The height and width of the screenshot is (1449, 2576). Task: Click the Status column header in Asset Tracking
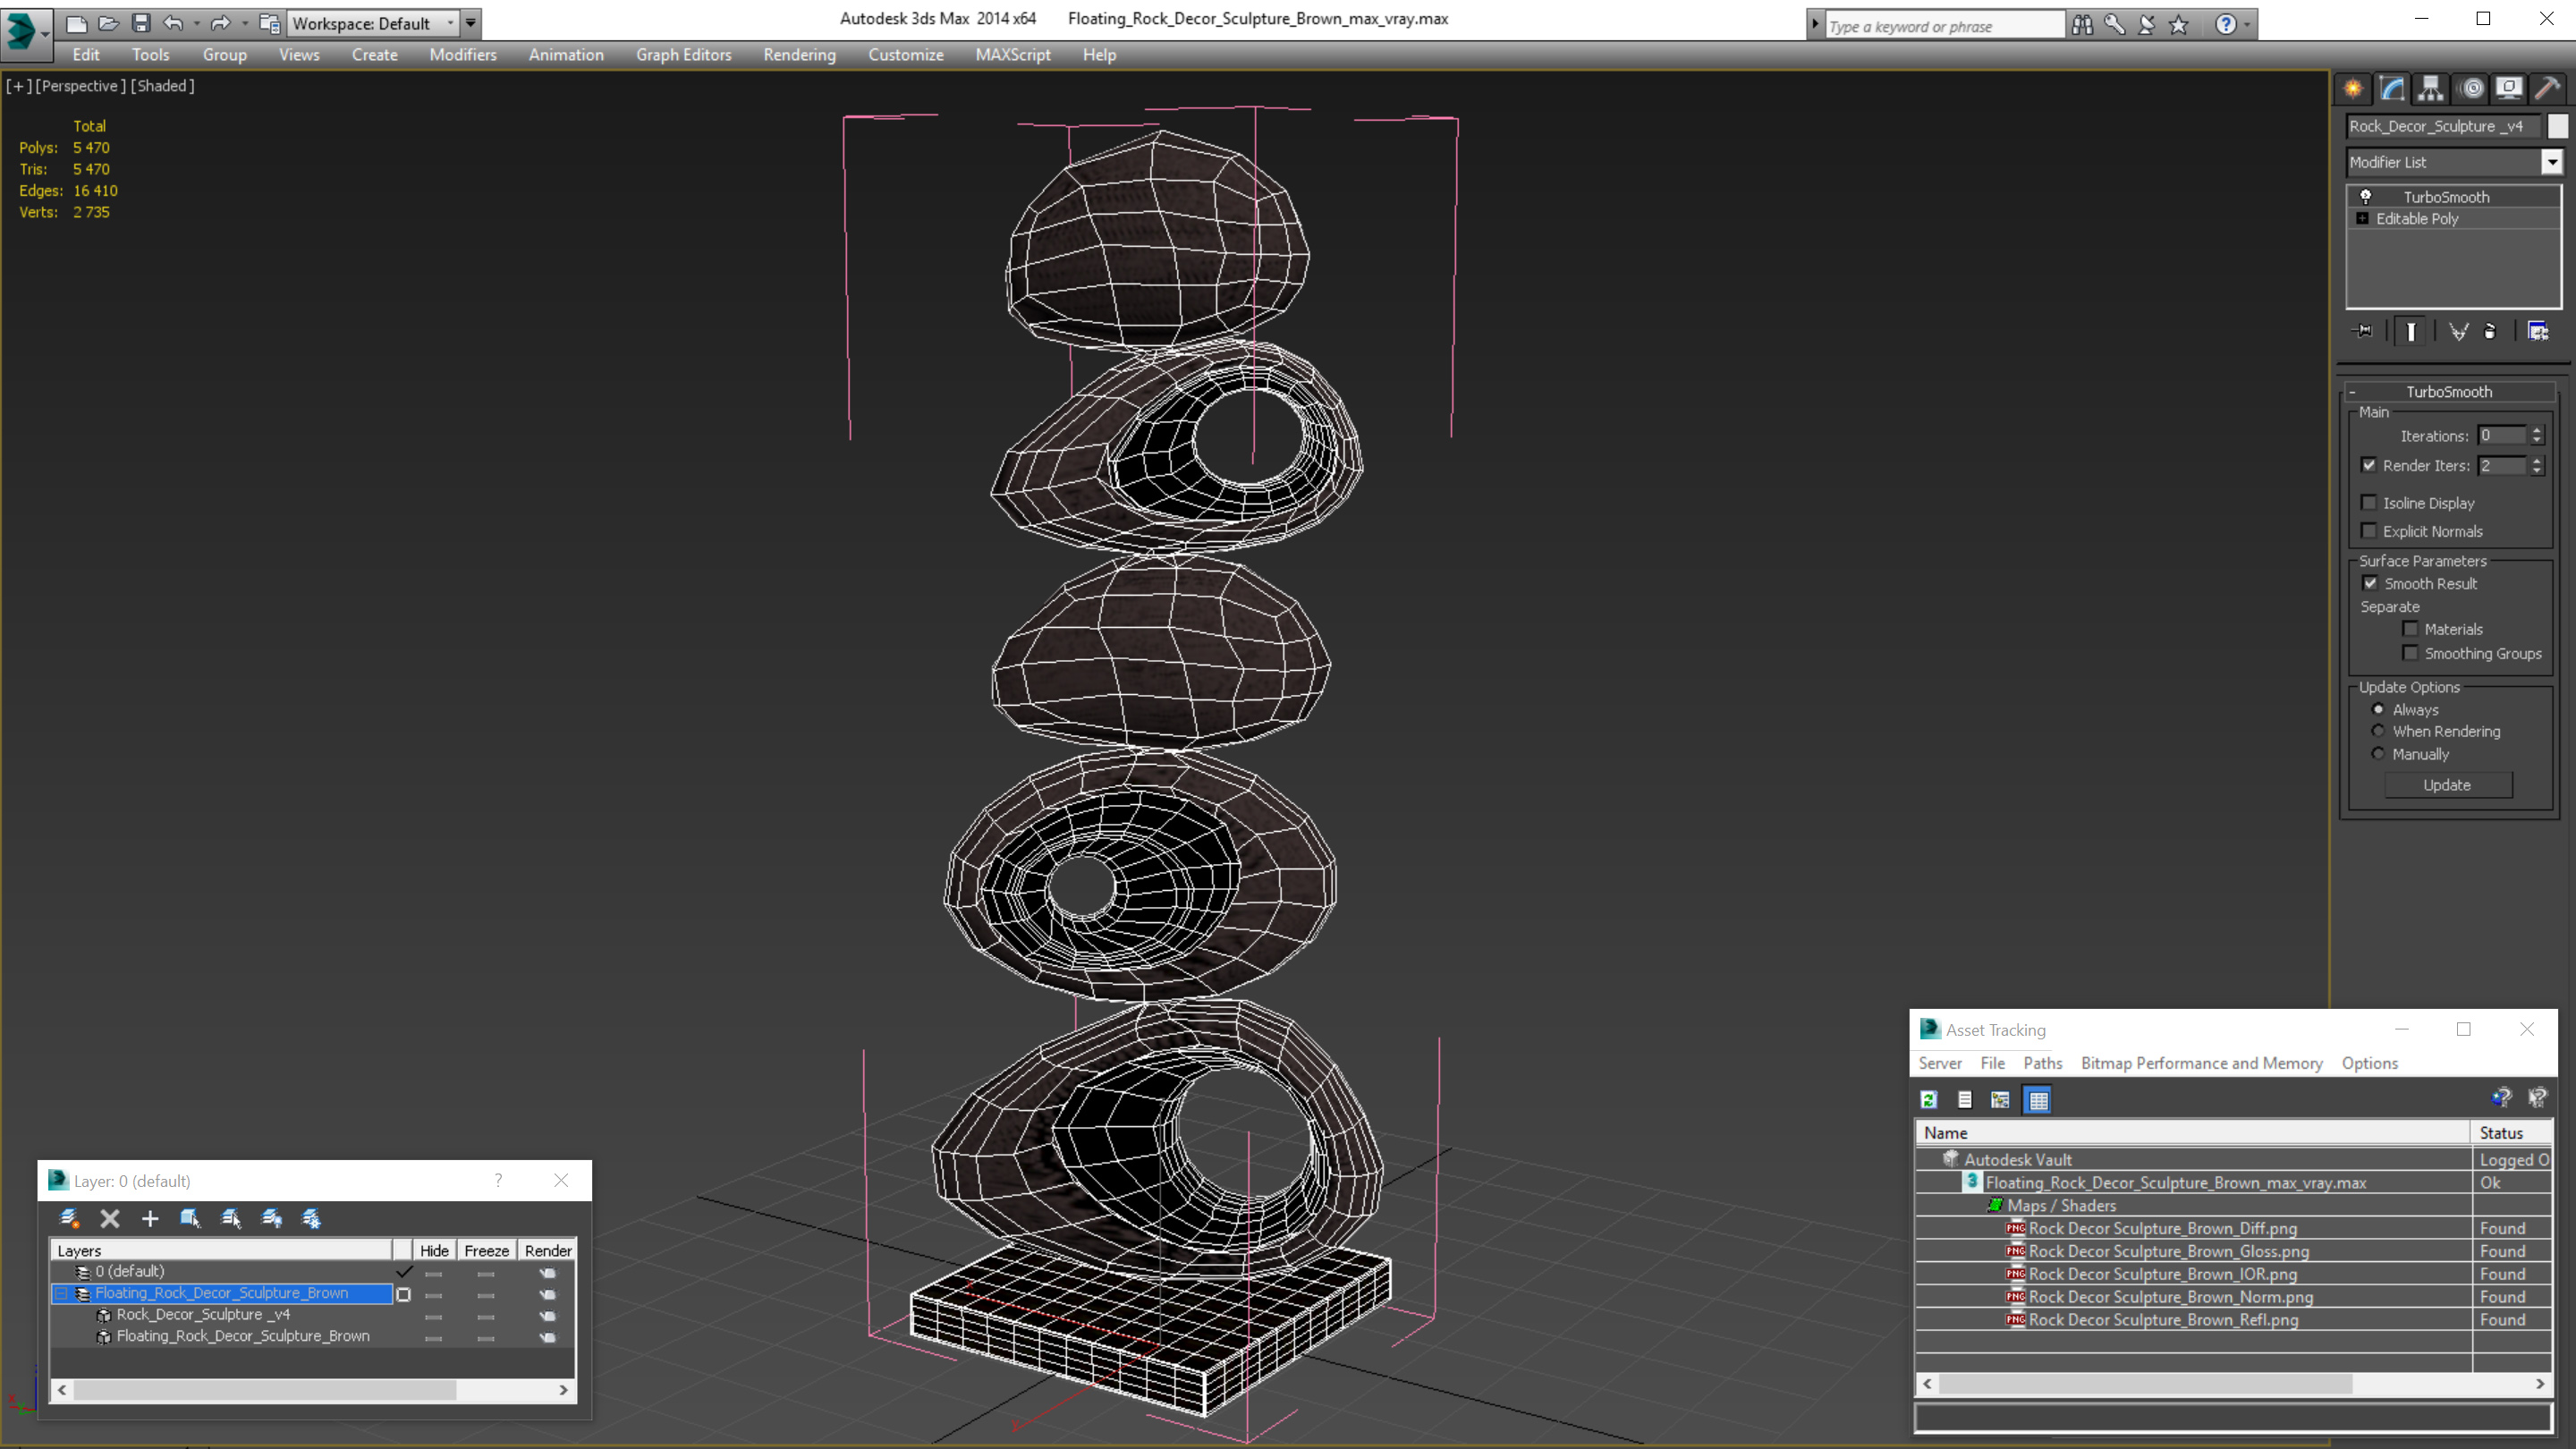click(2511, 1133)
